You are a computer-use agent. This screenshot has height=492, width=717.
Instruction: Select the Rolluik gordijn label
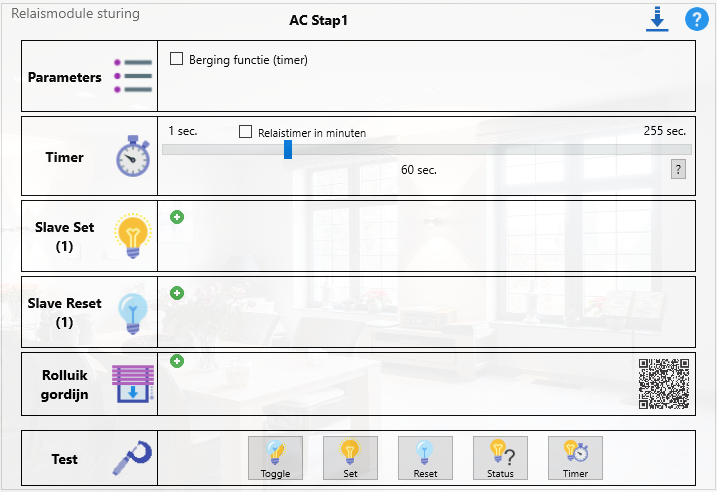(64, 385)
